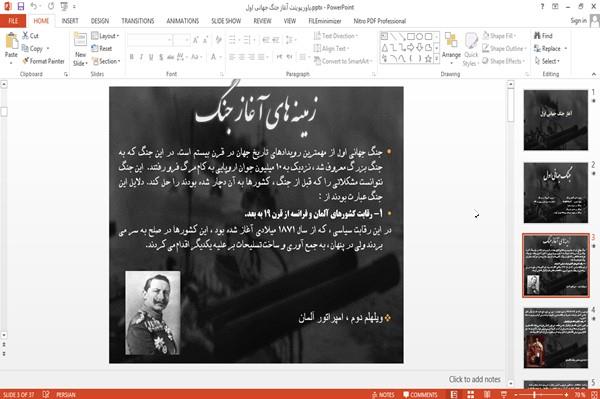
Task: Open the Shape Fill dropdown
Action: (499, 36)
